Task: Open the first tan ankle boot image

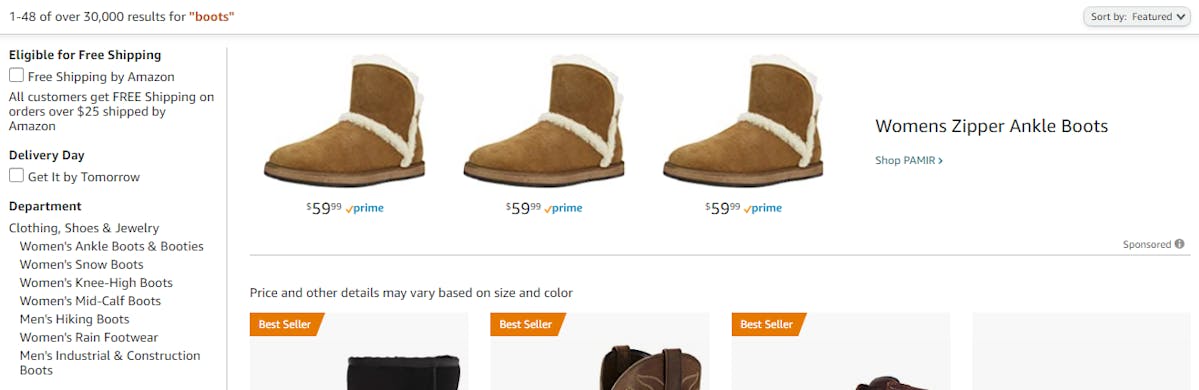Action: click(344, 121)
